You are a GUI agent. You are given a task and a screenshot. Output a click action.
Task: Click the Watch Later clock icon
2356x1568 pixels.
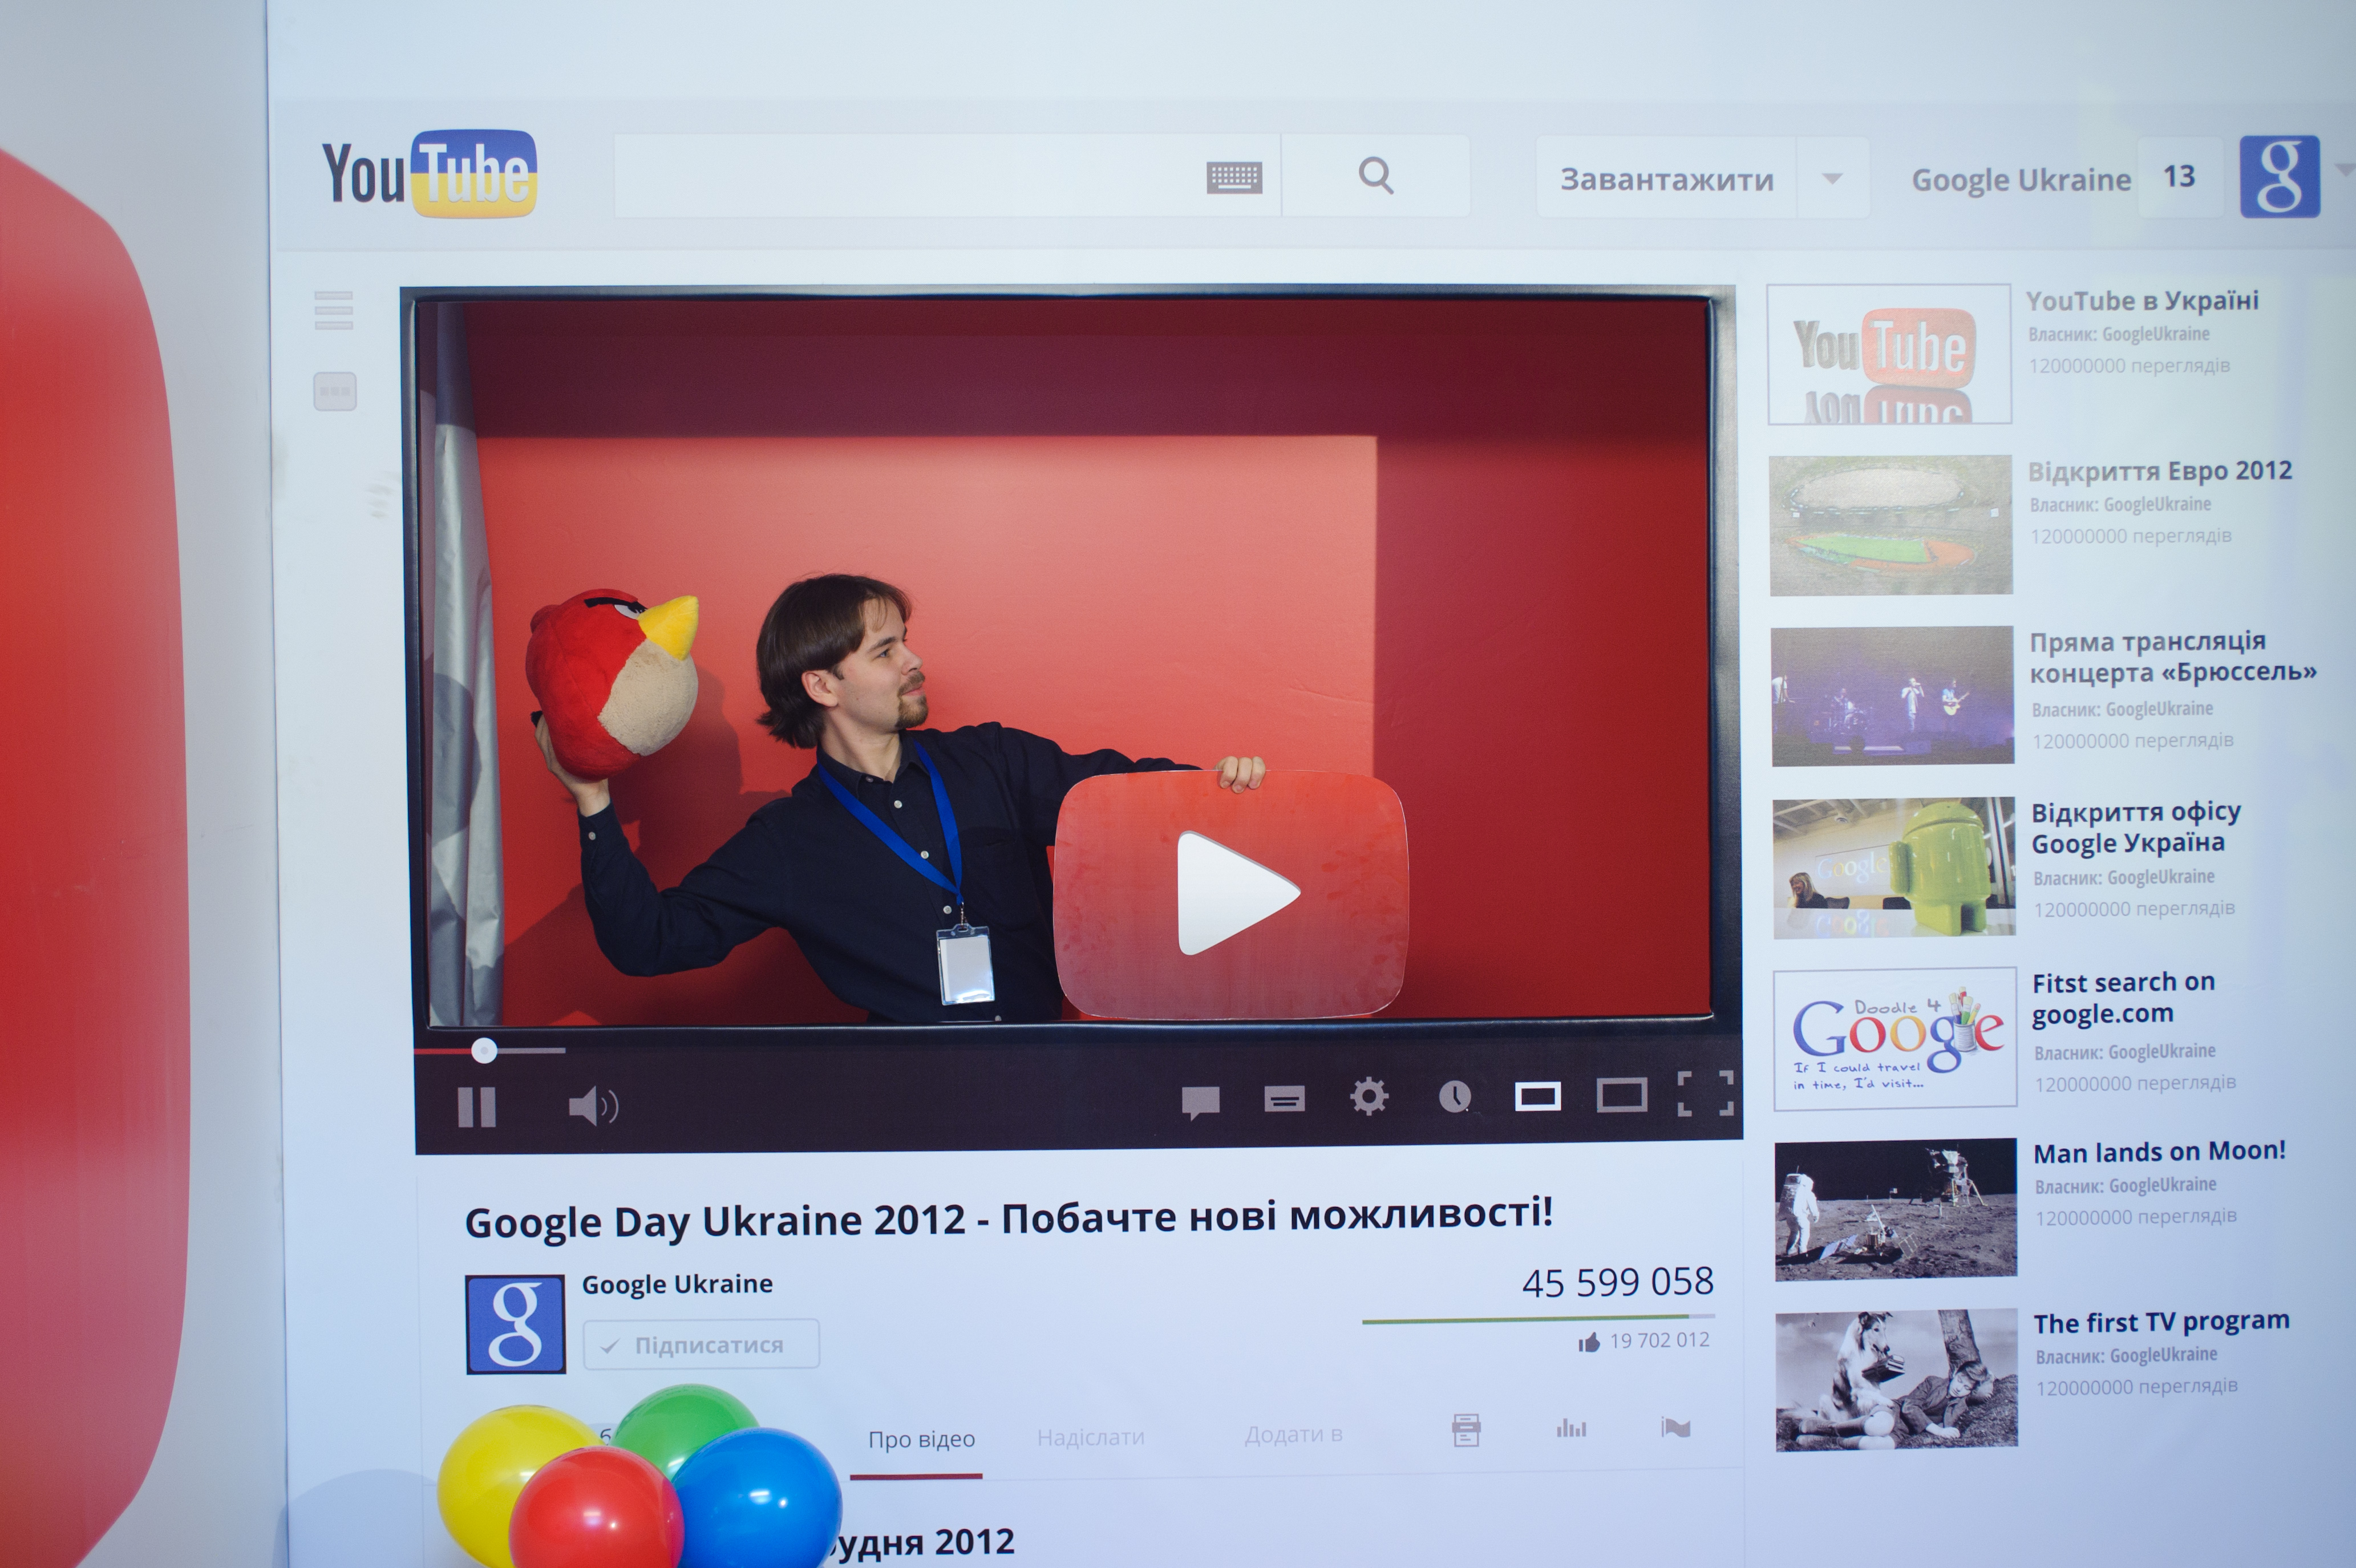(1455, 1096)
